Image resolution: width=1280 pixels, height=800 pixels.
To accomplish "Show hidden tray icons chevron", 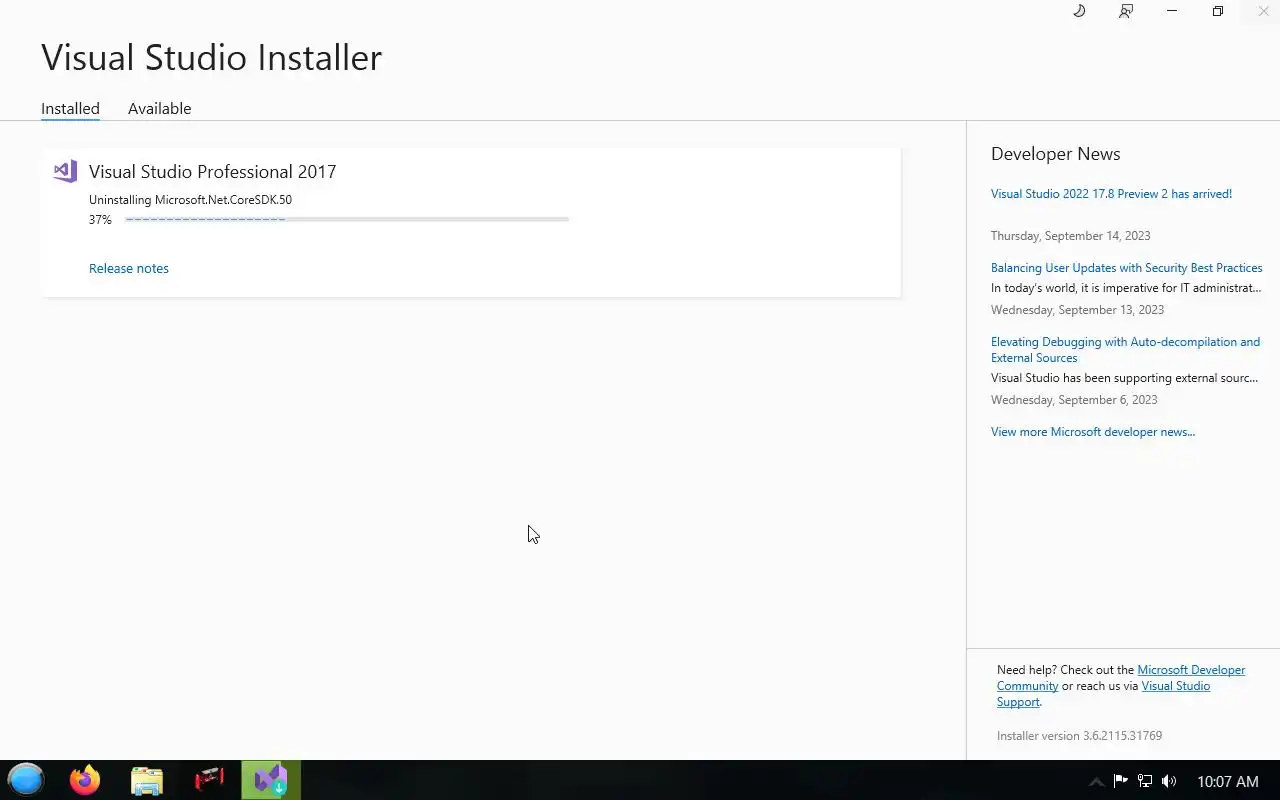I will (x=1096, y=781).
